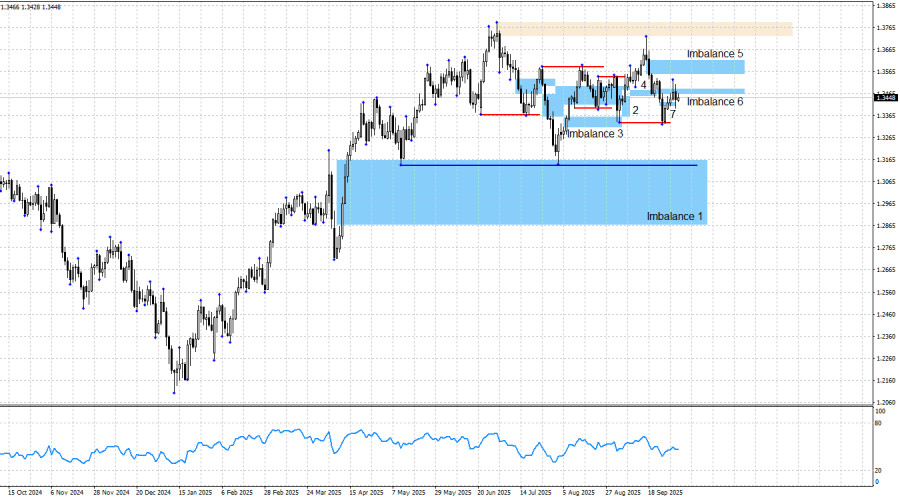Click the Imbalance 1 label

[x=674, y=216]
